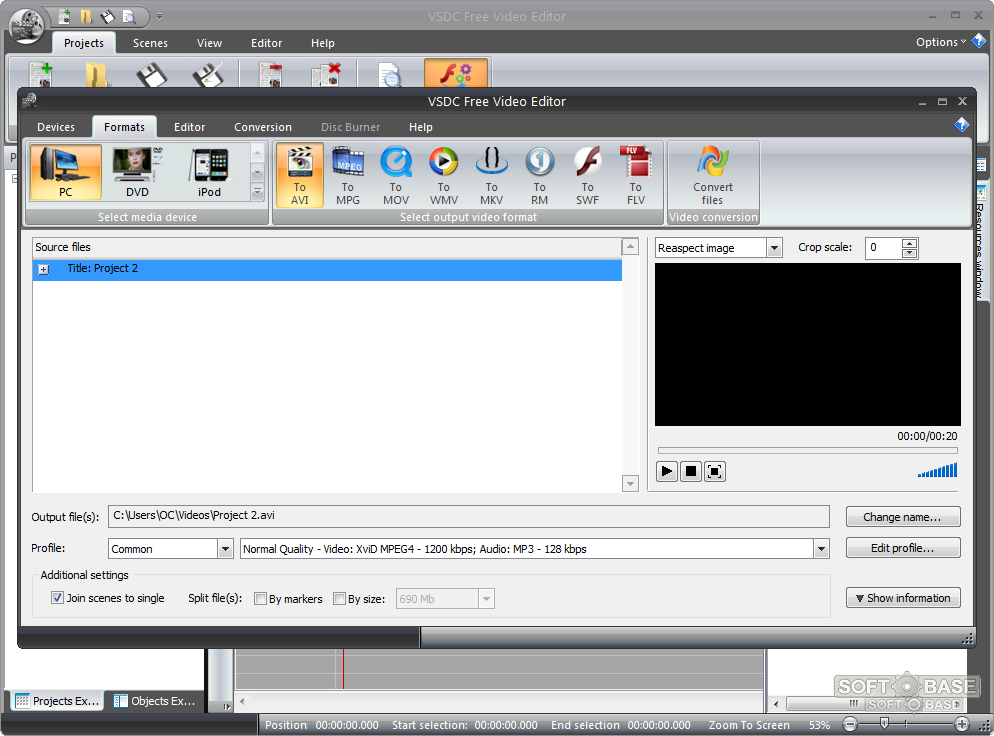The width and height of the screenshot is (994, 736).
Task: Open quick access toolbar customize arrow
Action: click(x=160, y=16)
